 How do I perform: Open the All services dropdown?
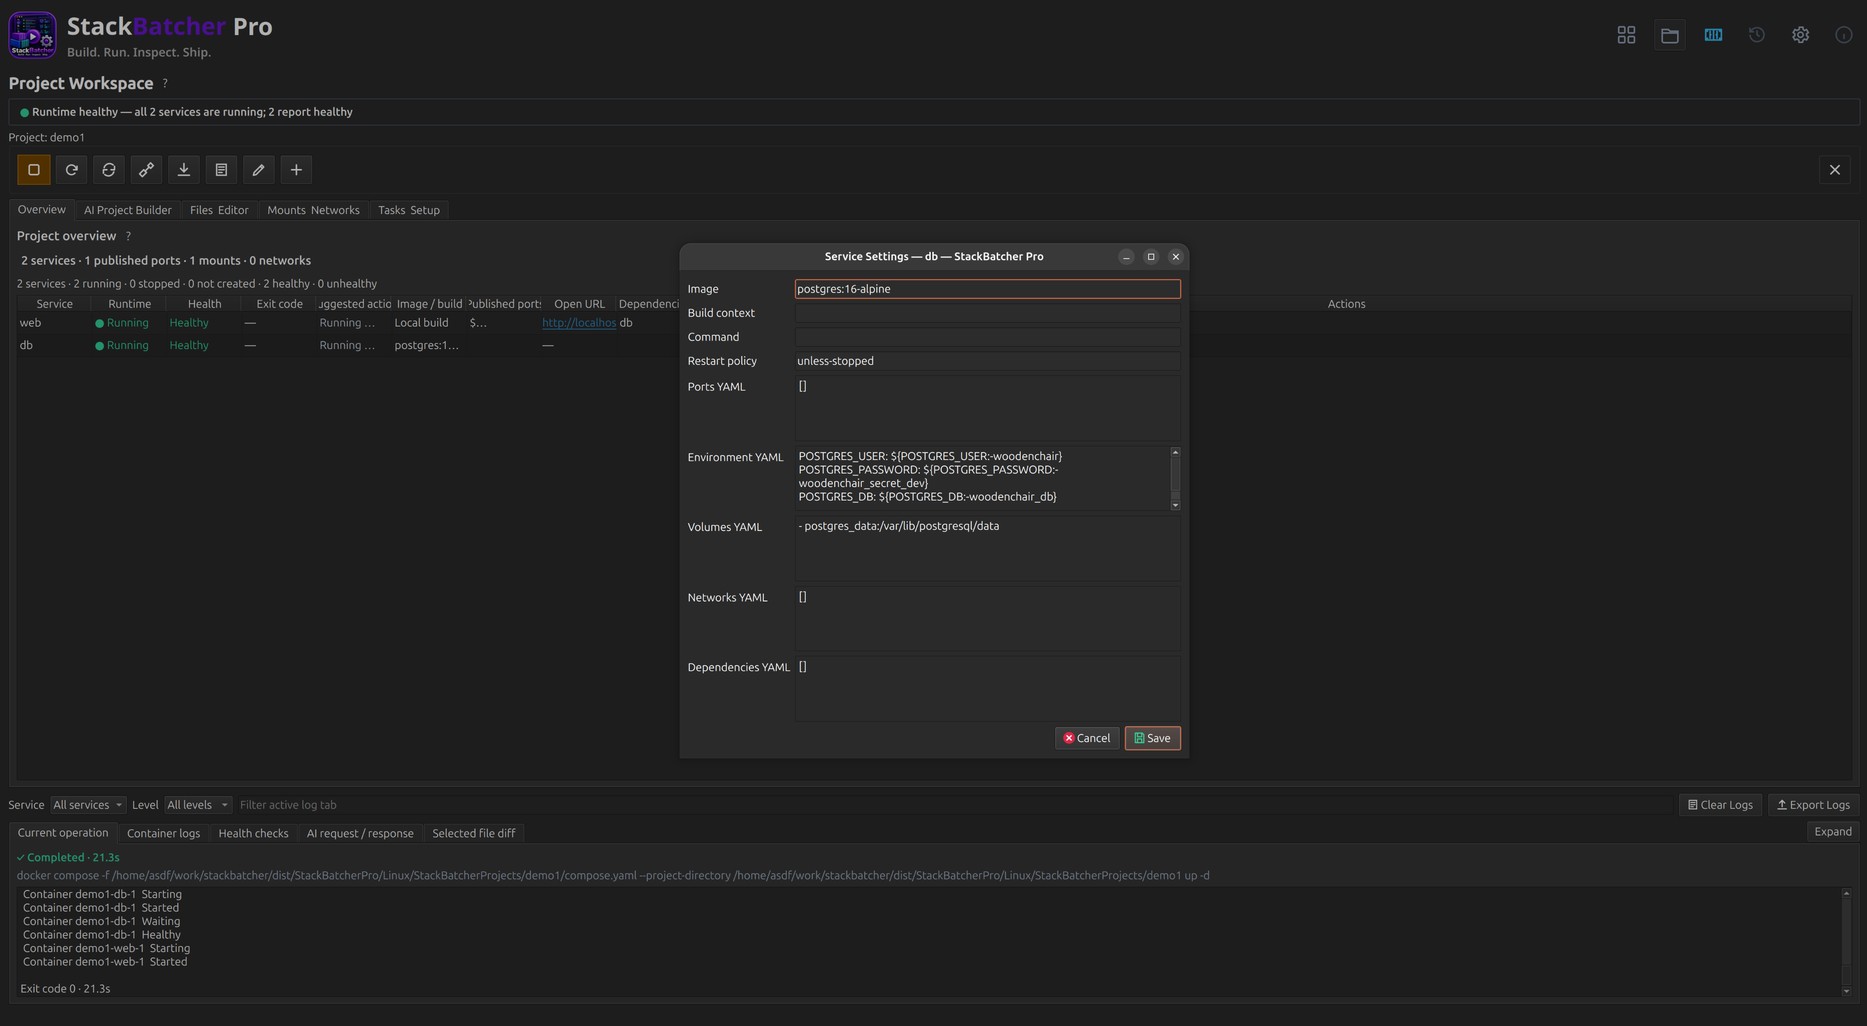[x=88, y=805]
